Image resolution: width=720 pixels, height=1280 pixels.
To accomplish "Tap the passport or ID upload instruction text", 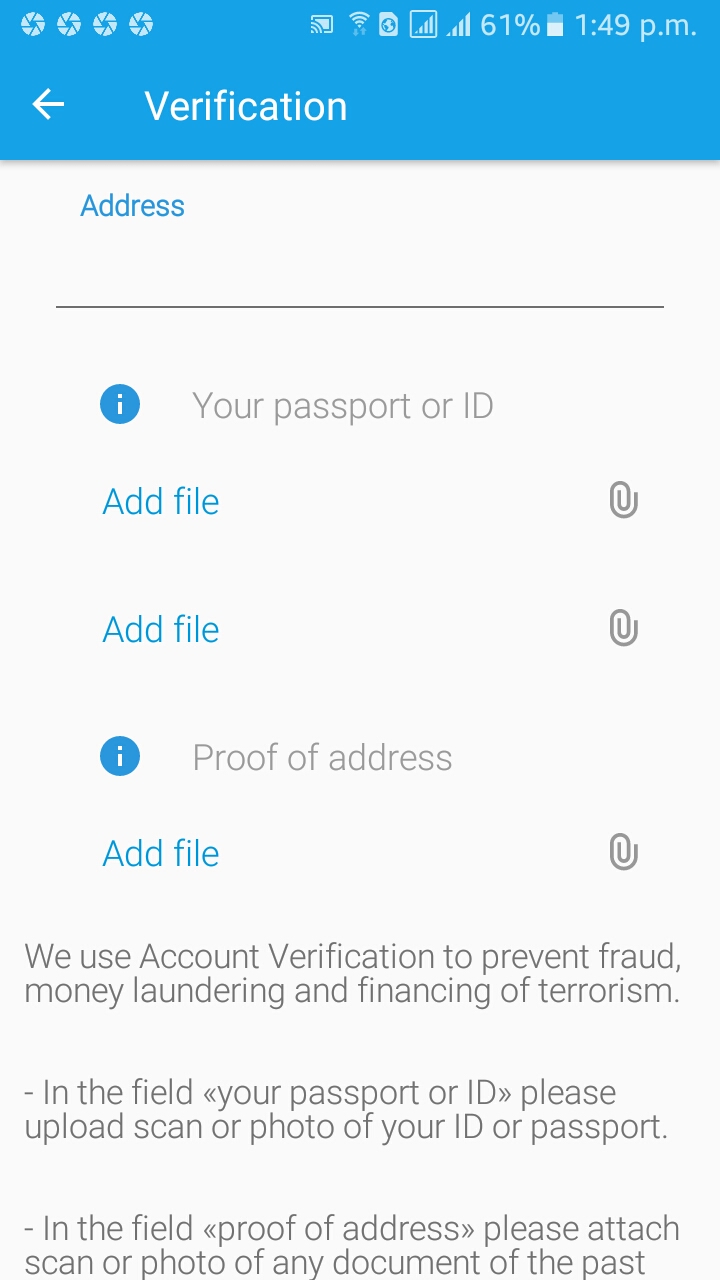I will pyautogui.click(x=346, y=1109).
